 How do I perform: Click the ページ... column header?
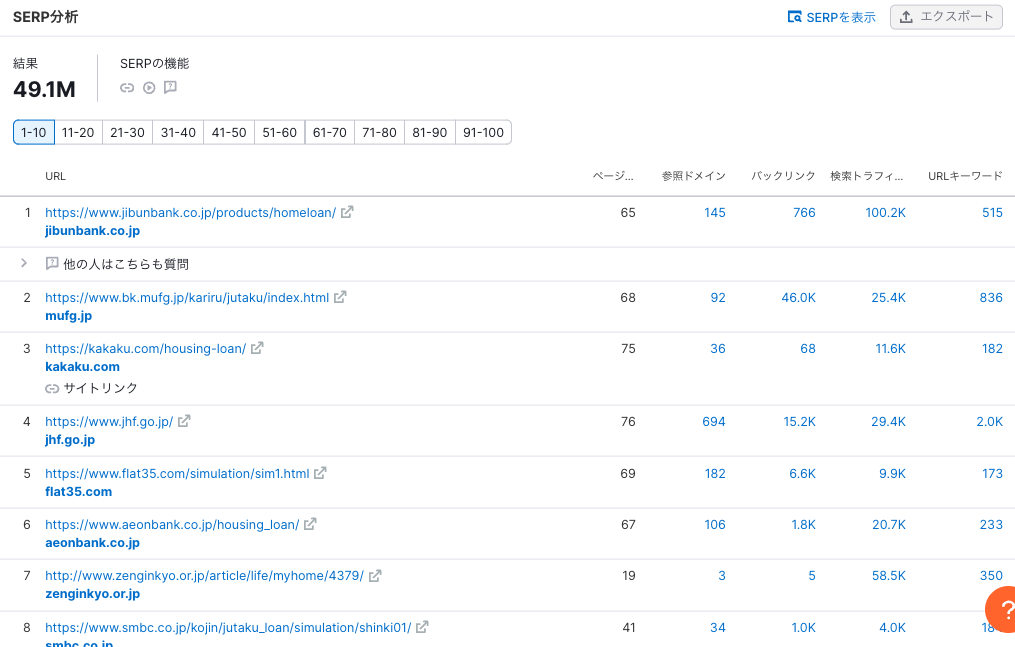tap(613, 176)
